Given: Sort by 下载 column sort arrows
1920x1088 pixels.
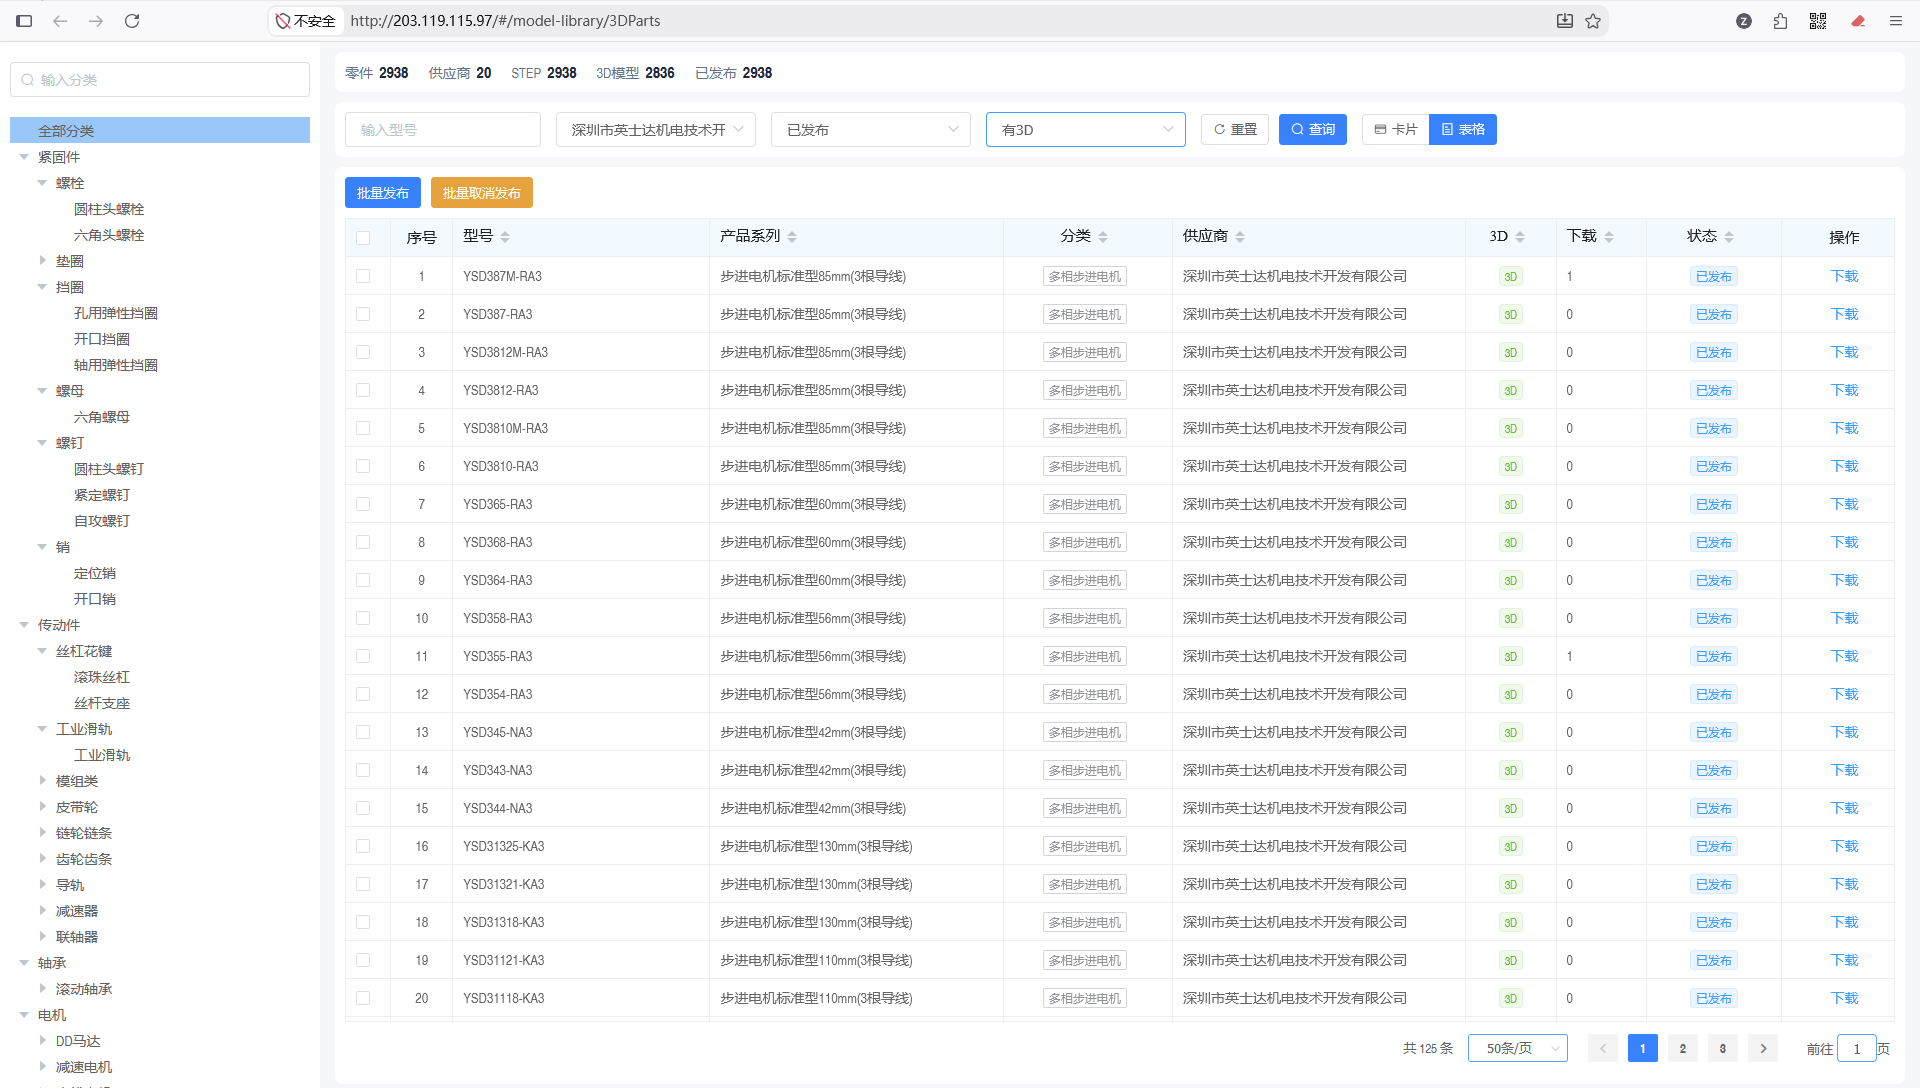Looking at the screenshot, I should click(x=1609, y=237).
